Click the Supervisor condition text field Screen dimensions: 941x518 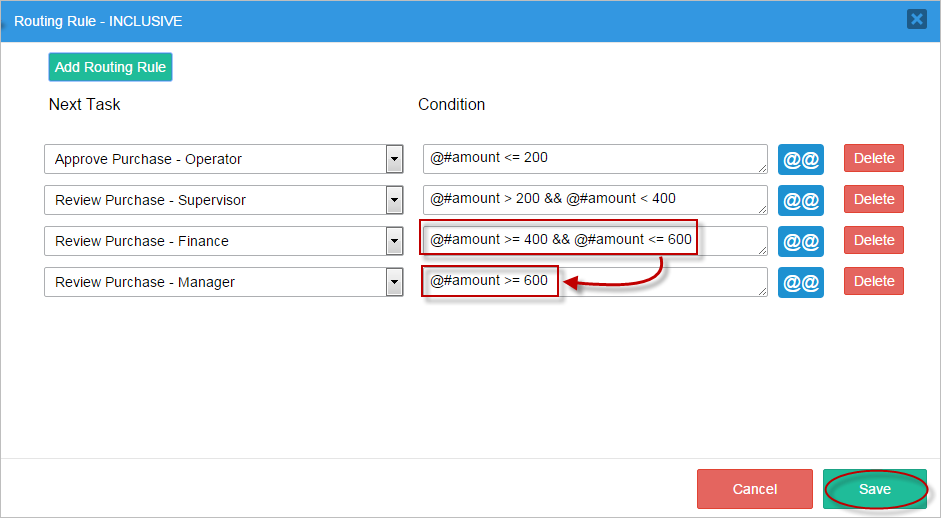coord(594,200)
